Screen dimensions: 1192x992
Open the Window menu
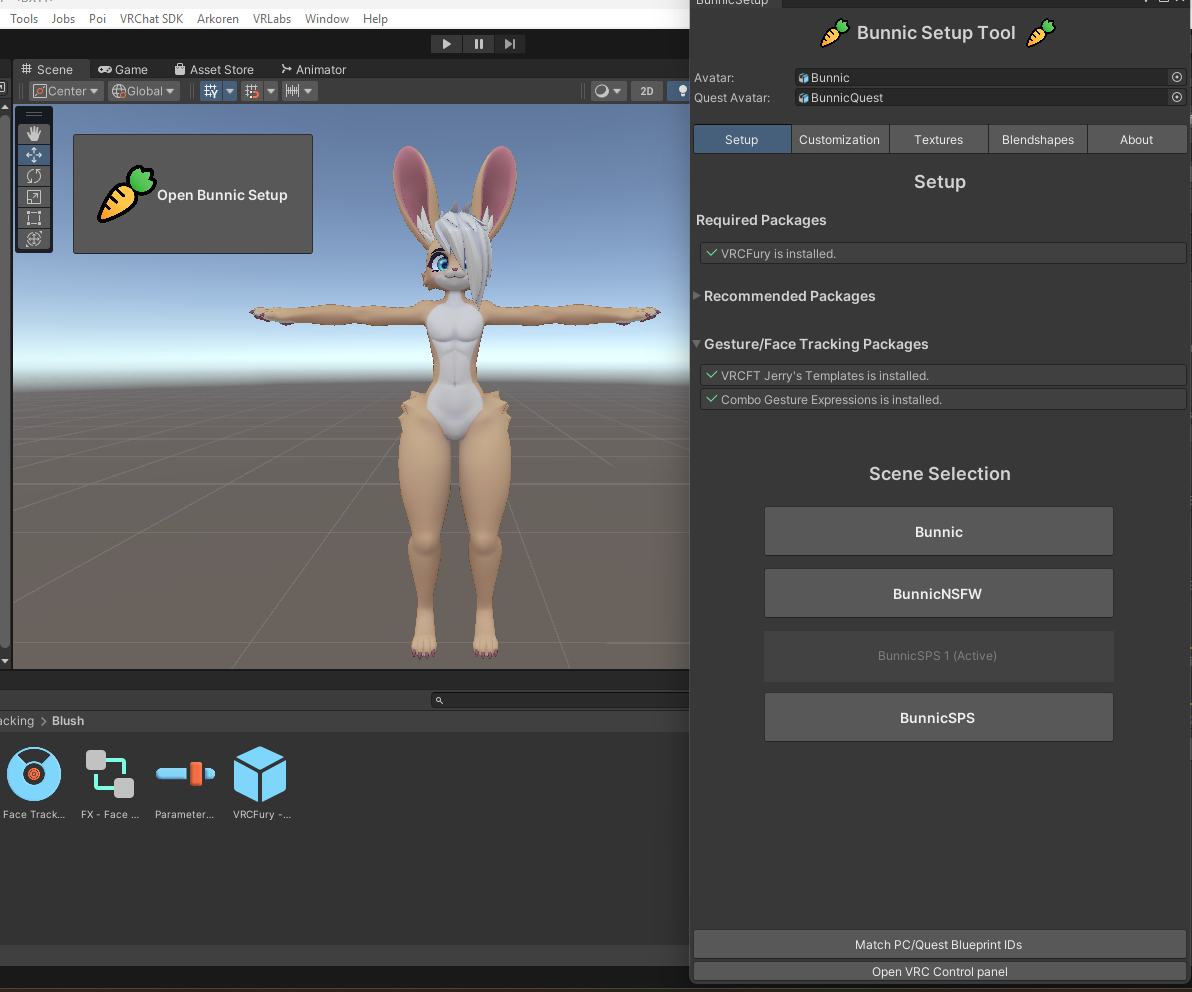click(x=327, y=18)
